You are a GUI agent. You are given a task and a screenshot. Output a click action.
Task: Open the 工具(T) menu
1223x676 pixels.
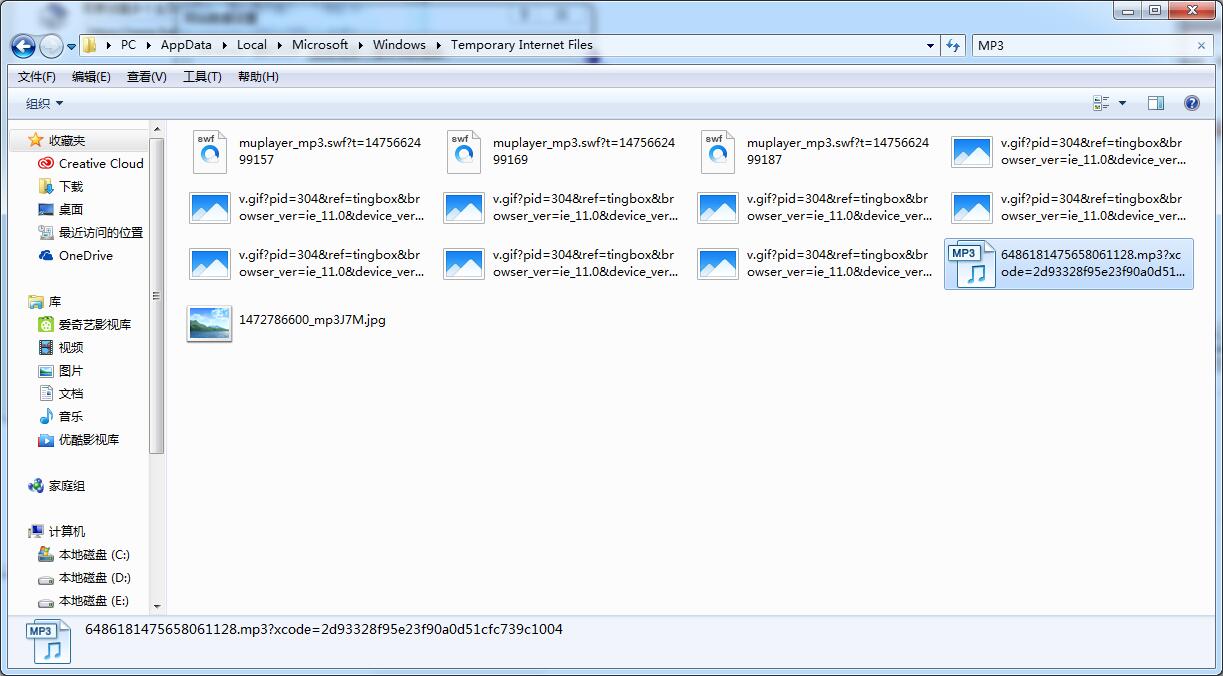tap(202, 77)
